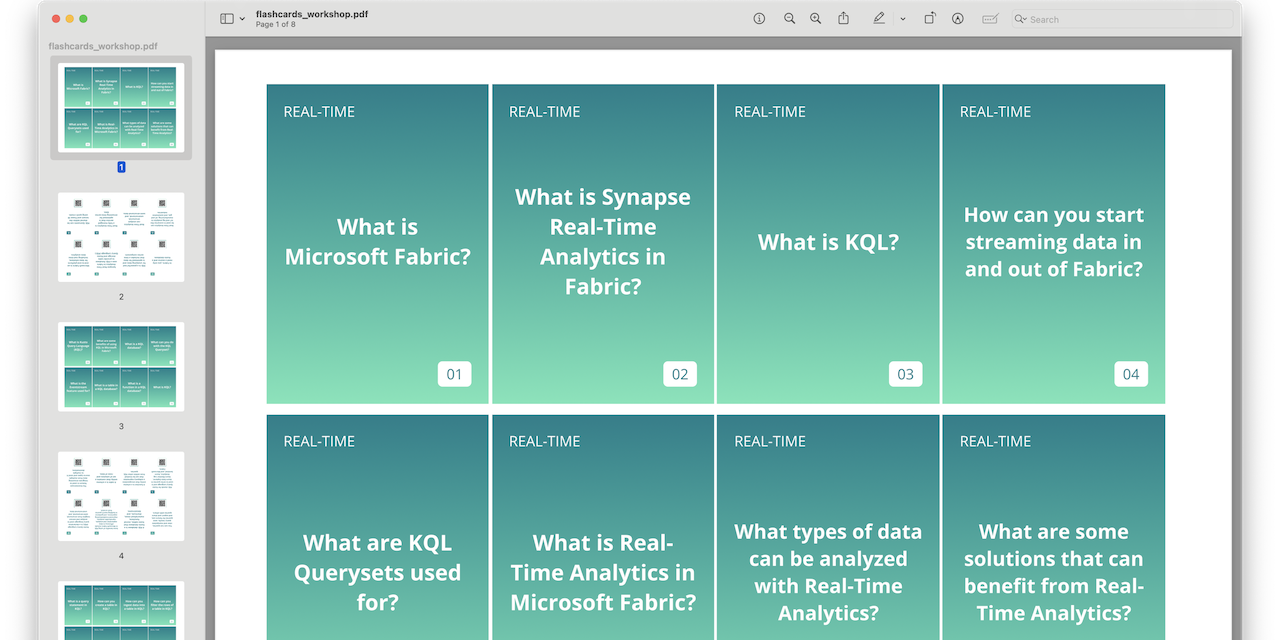Reselect the page 1 thumbnail
This screenshot has height=640, width=1280.
click(120, 107)
